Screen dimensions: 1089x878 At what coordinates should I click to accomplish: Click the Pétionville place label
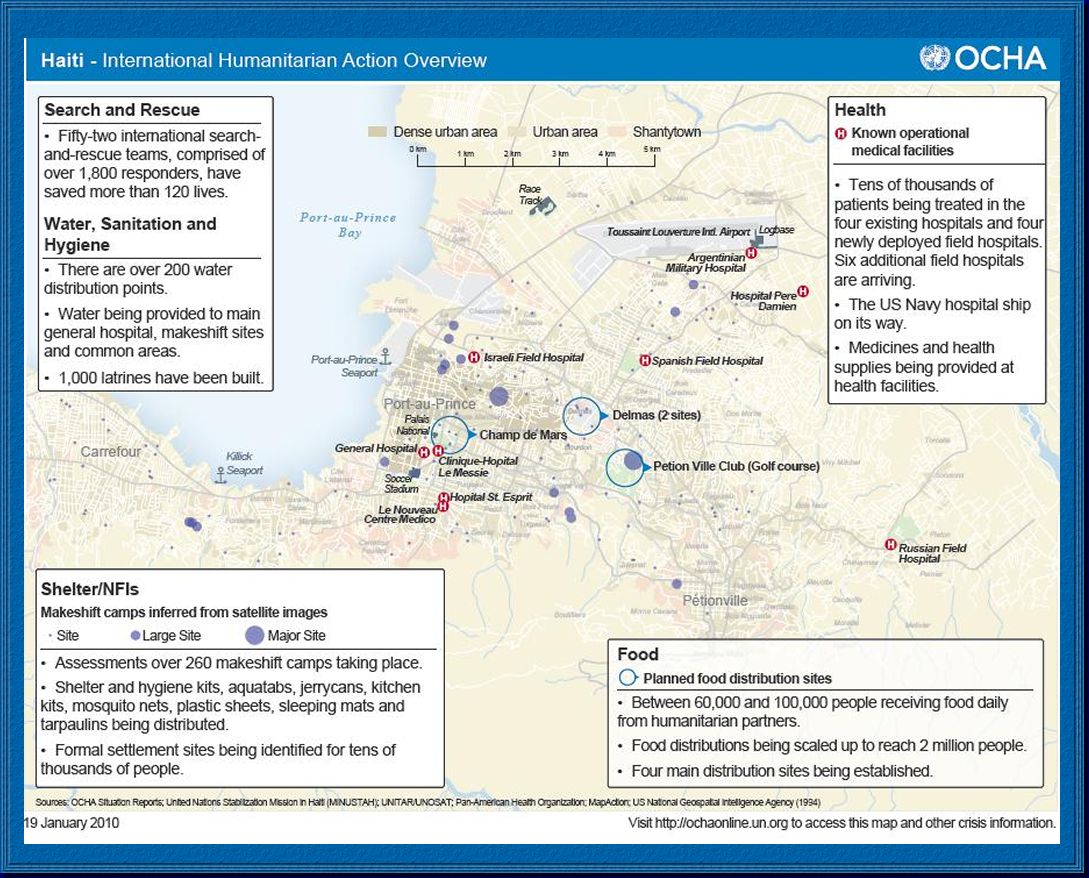[715, 600]
